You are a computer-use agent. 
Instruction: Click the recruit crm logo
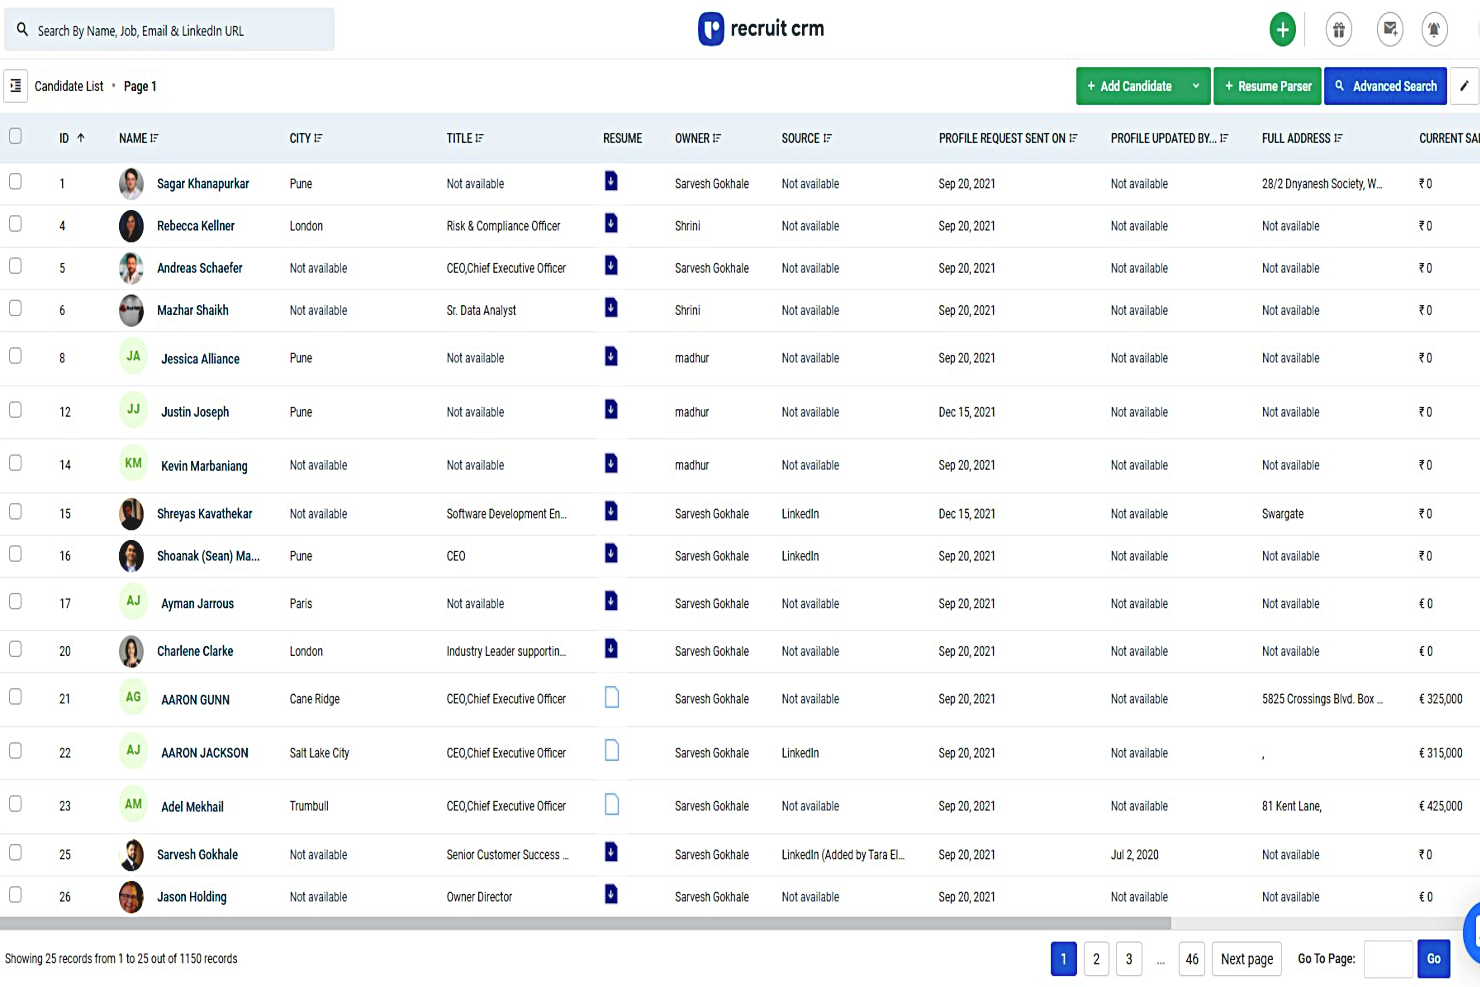pyautogui.click(x=761, y=29)
